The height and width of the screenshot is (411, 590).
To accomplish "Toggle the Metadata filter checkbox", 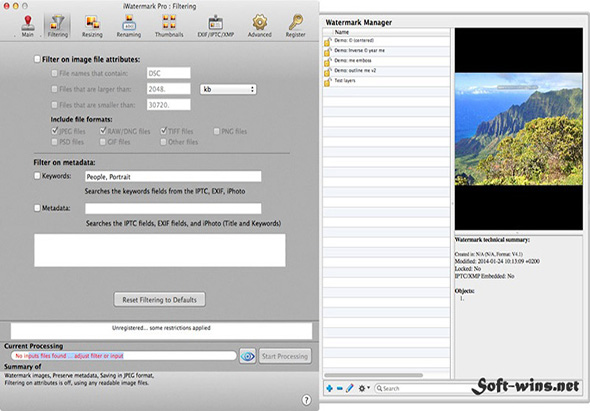I will (37, 208).
